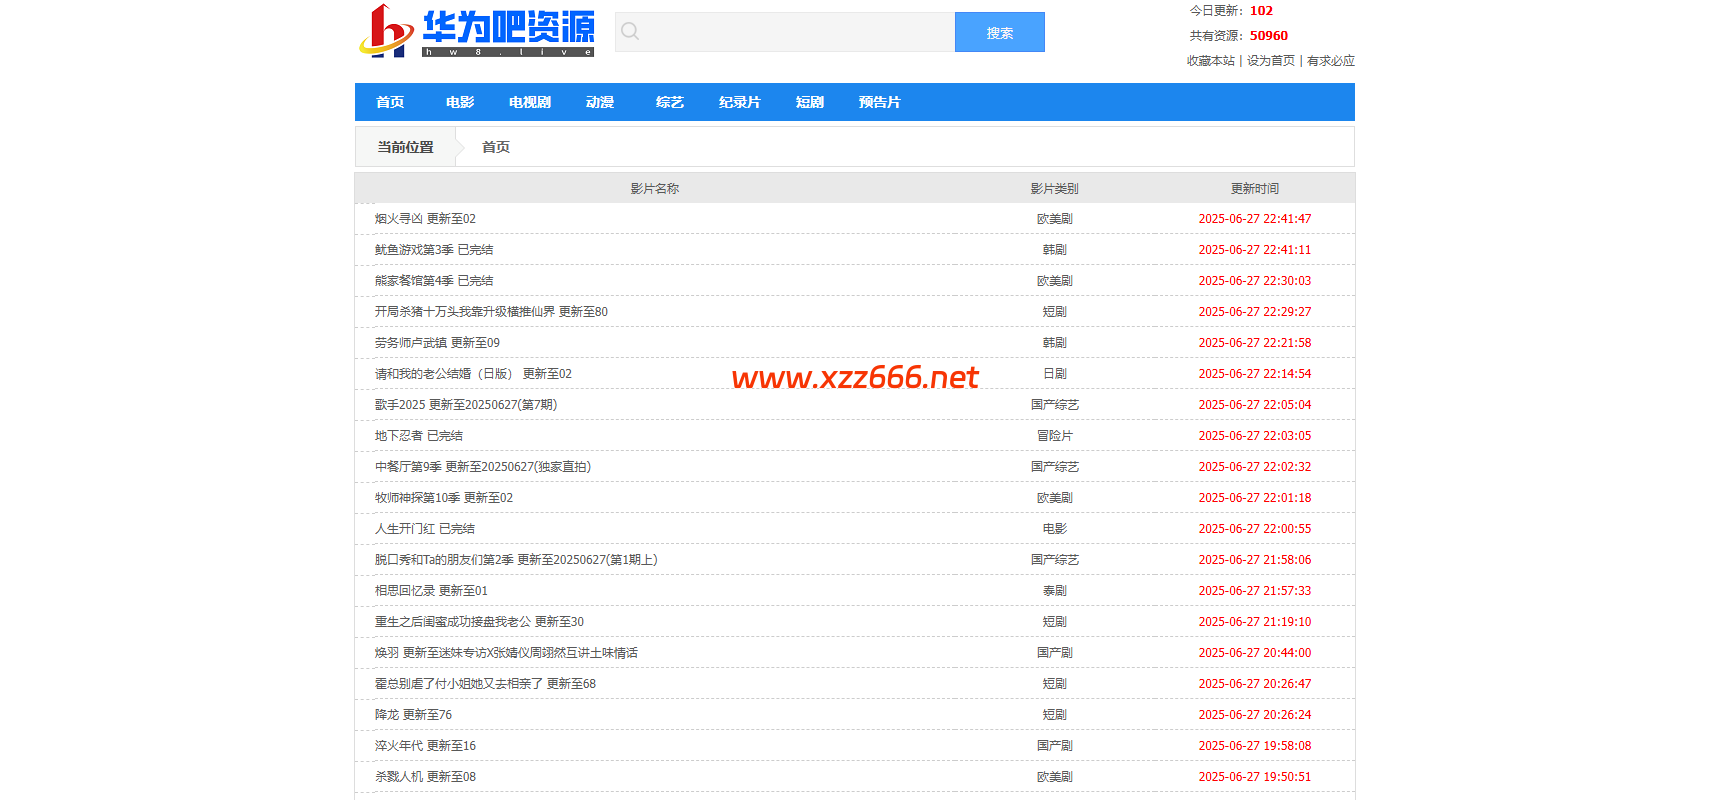Open the 动漫 navigation tab

600,102
